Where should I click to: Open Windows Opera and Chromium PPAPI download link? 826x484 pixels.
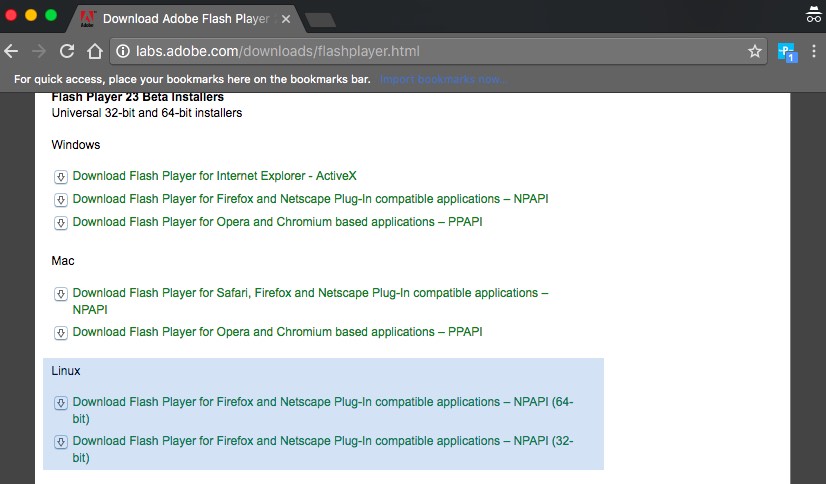click(277, 222)
